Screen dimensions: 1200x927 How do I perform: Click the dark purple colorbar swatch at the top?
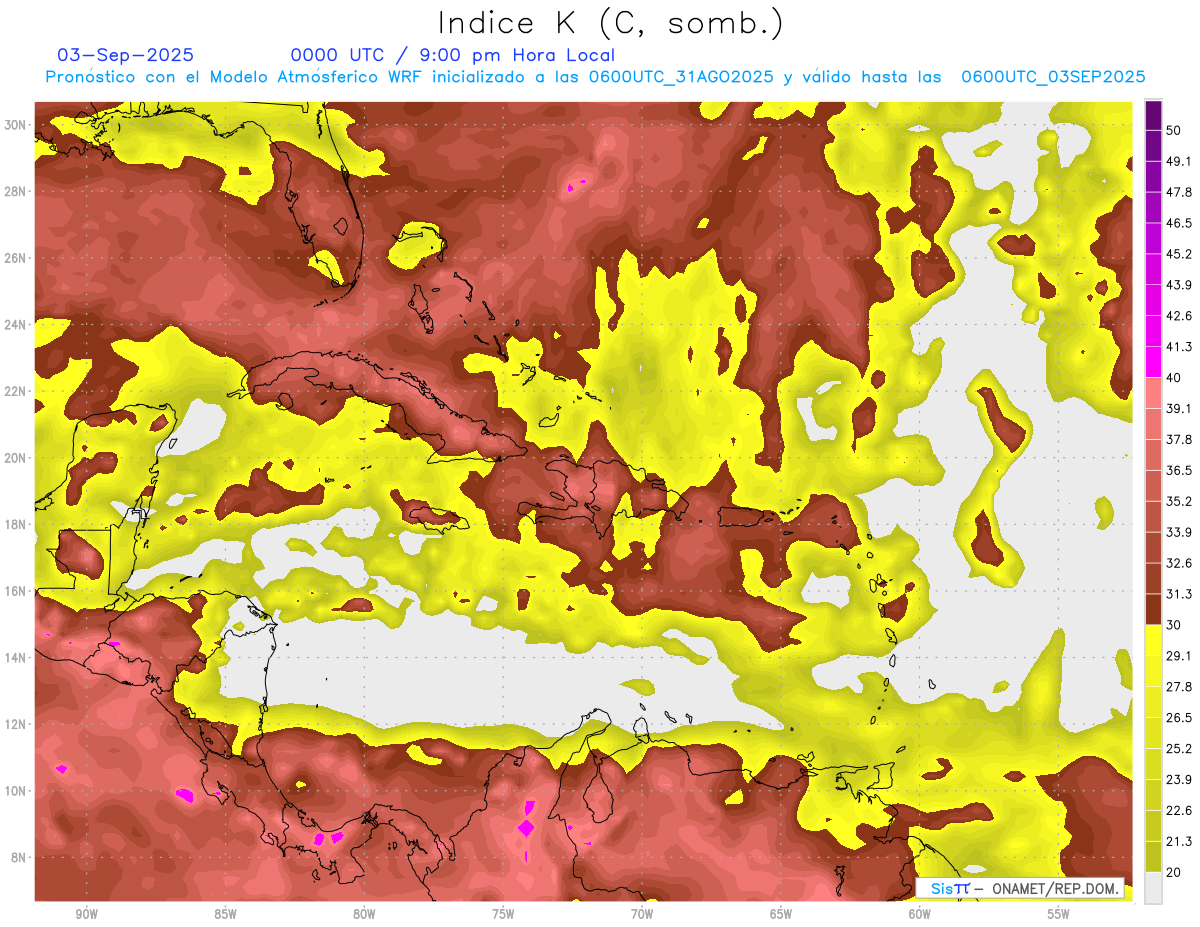click(1153, 115)
